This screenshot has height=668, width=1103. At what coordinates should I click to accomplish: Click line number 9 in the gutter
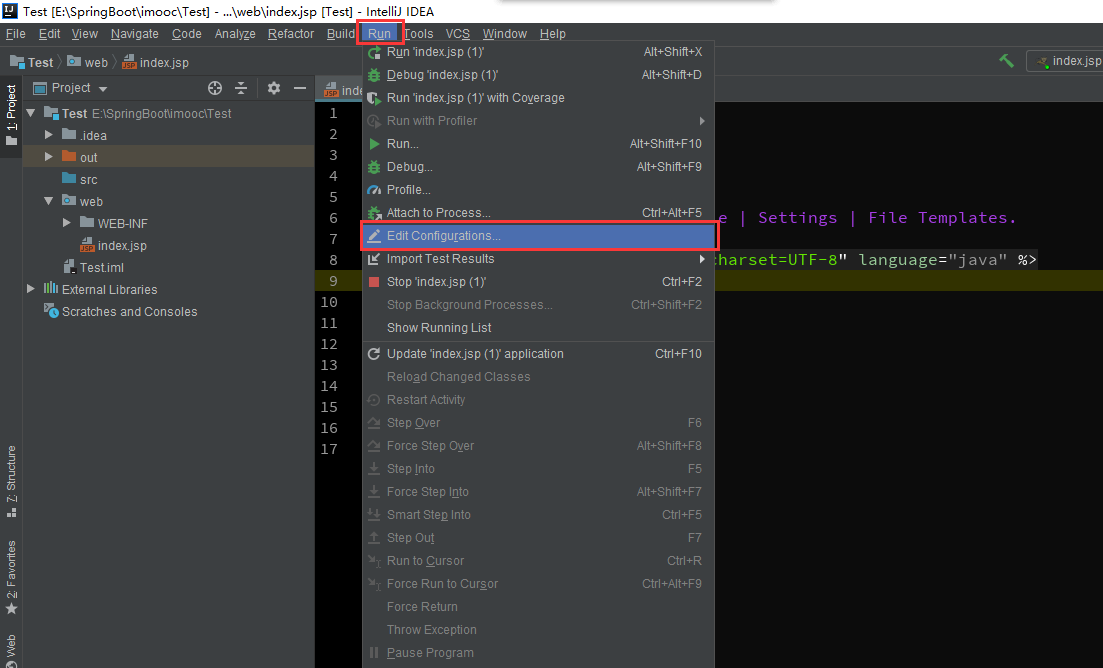point(333,281)
